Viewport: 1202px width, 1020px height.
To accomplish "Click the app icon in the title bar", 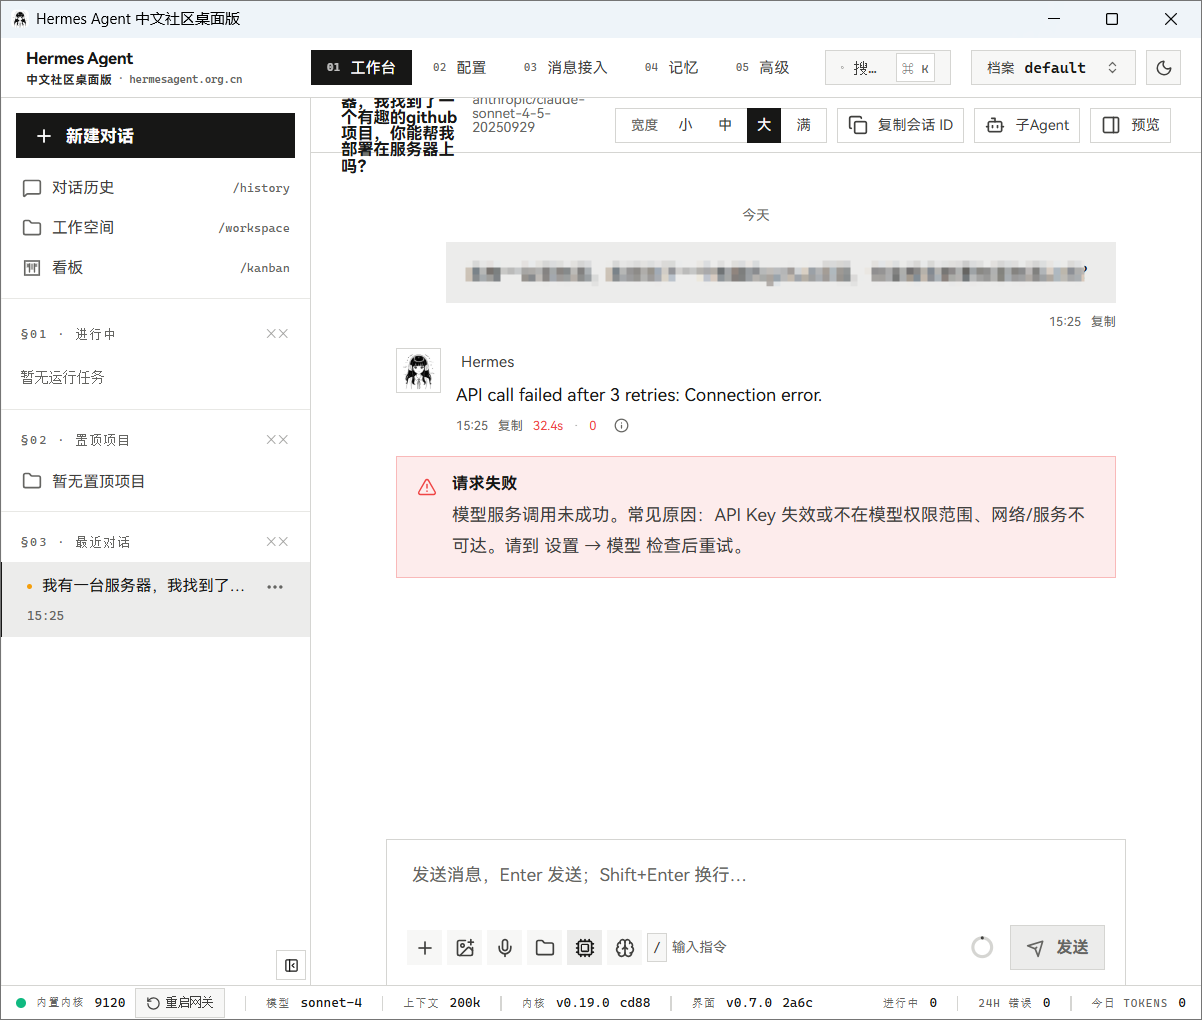I will [x=20, y=19].
